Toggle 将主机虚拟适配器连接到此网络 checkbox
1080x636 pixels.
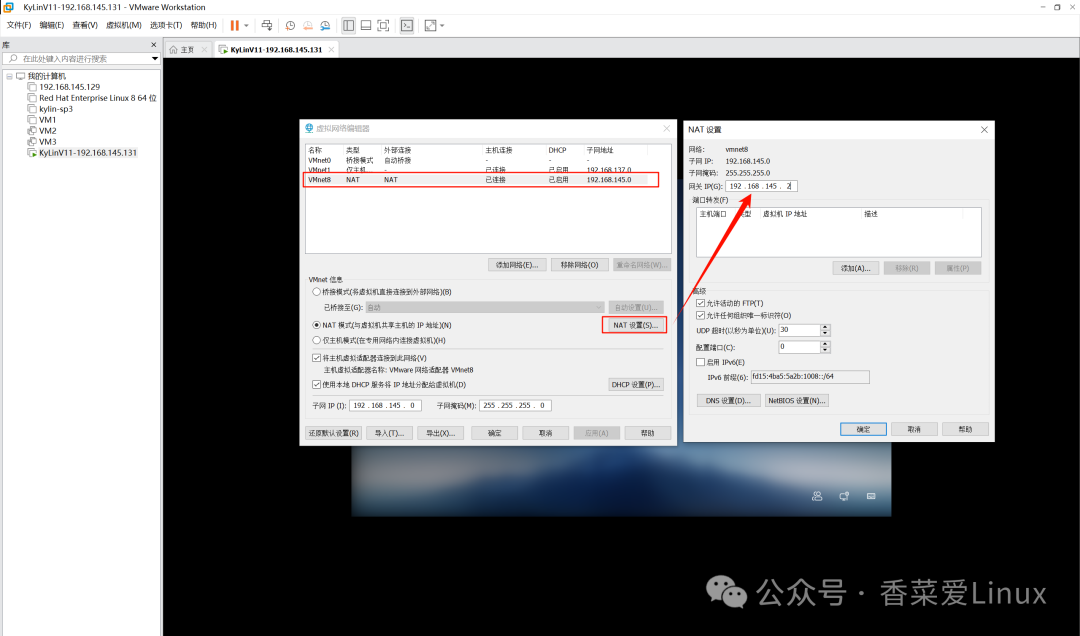317,358
